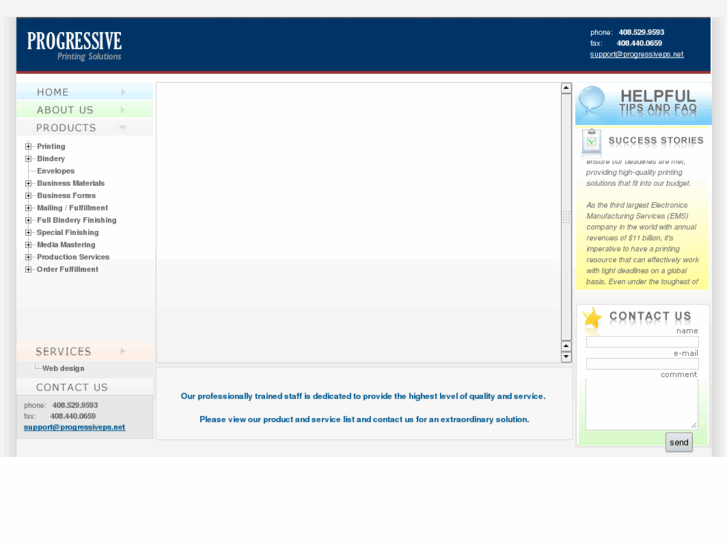The image size is (727, 545).
Task: Open Bindery product category link
Action: tap(51, 159)
